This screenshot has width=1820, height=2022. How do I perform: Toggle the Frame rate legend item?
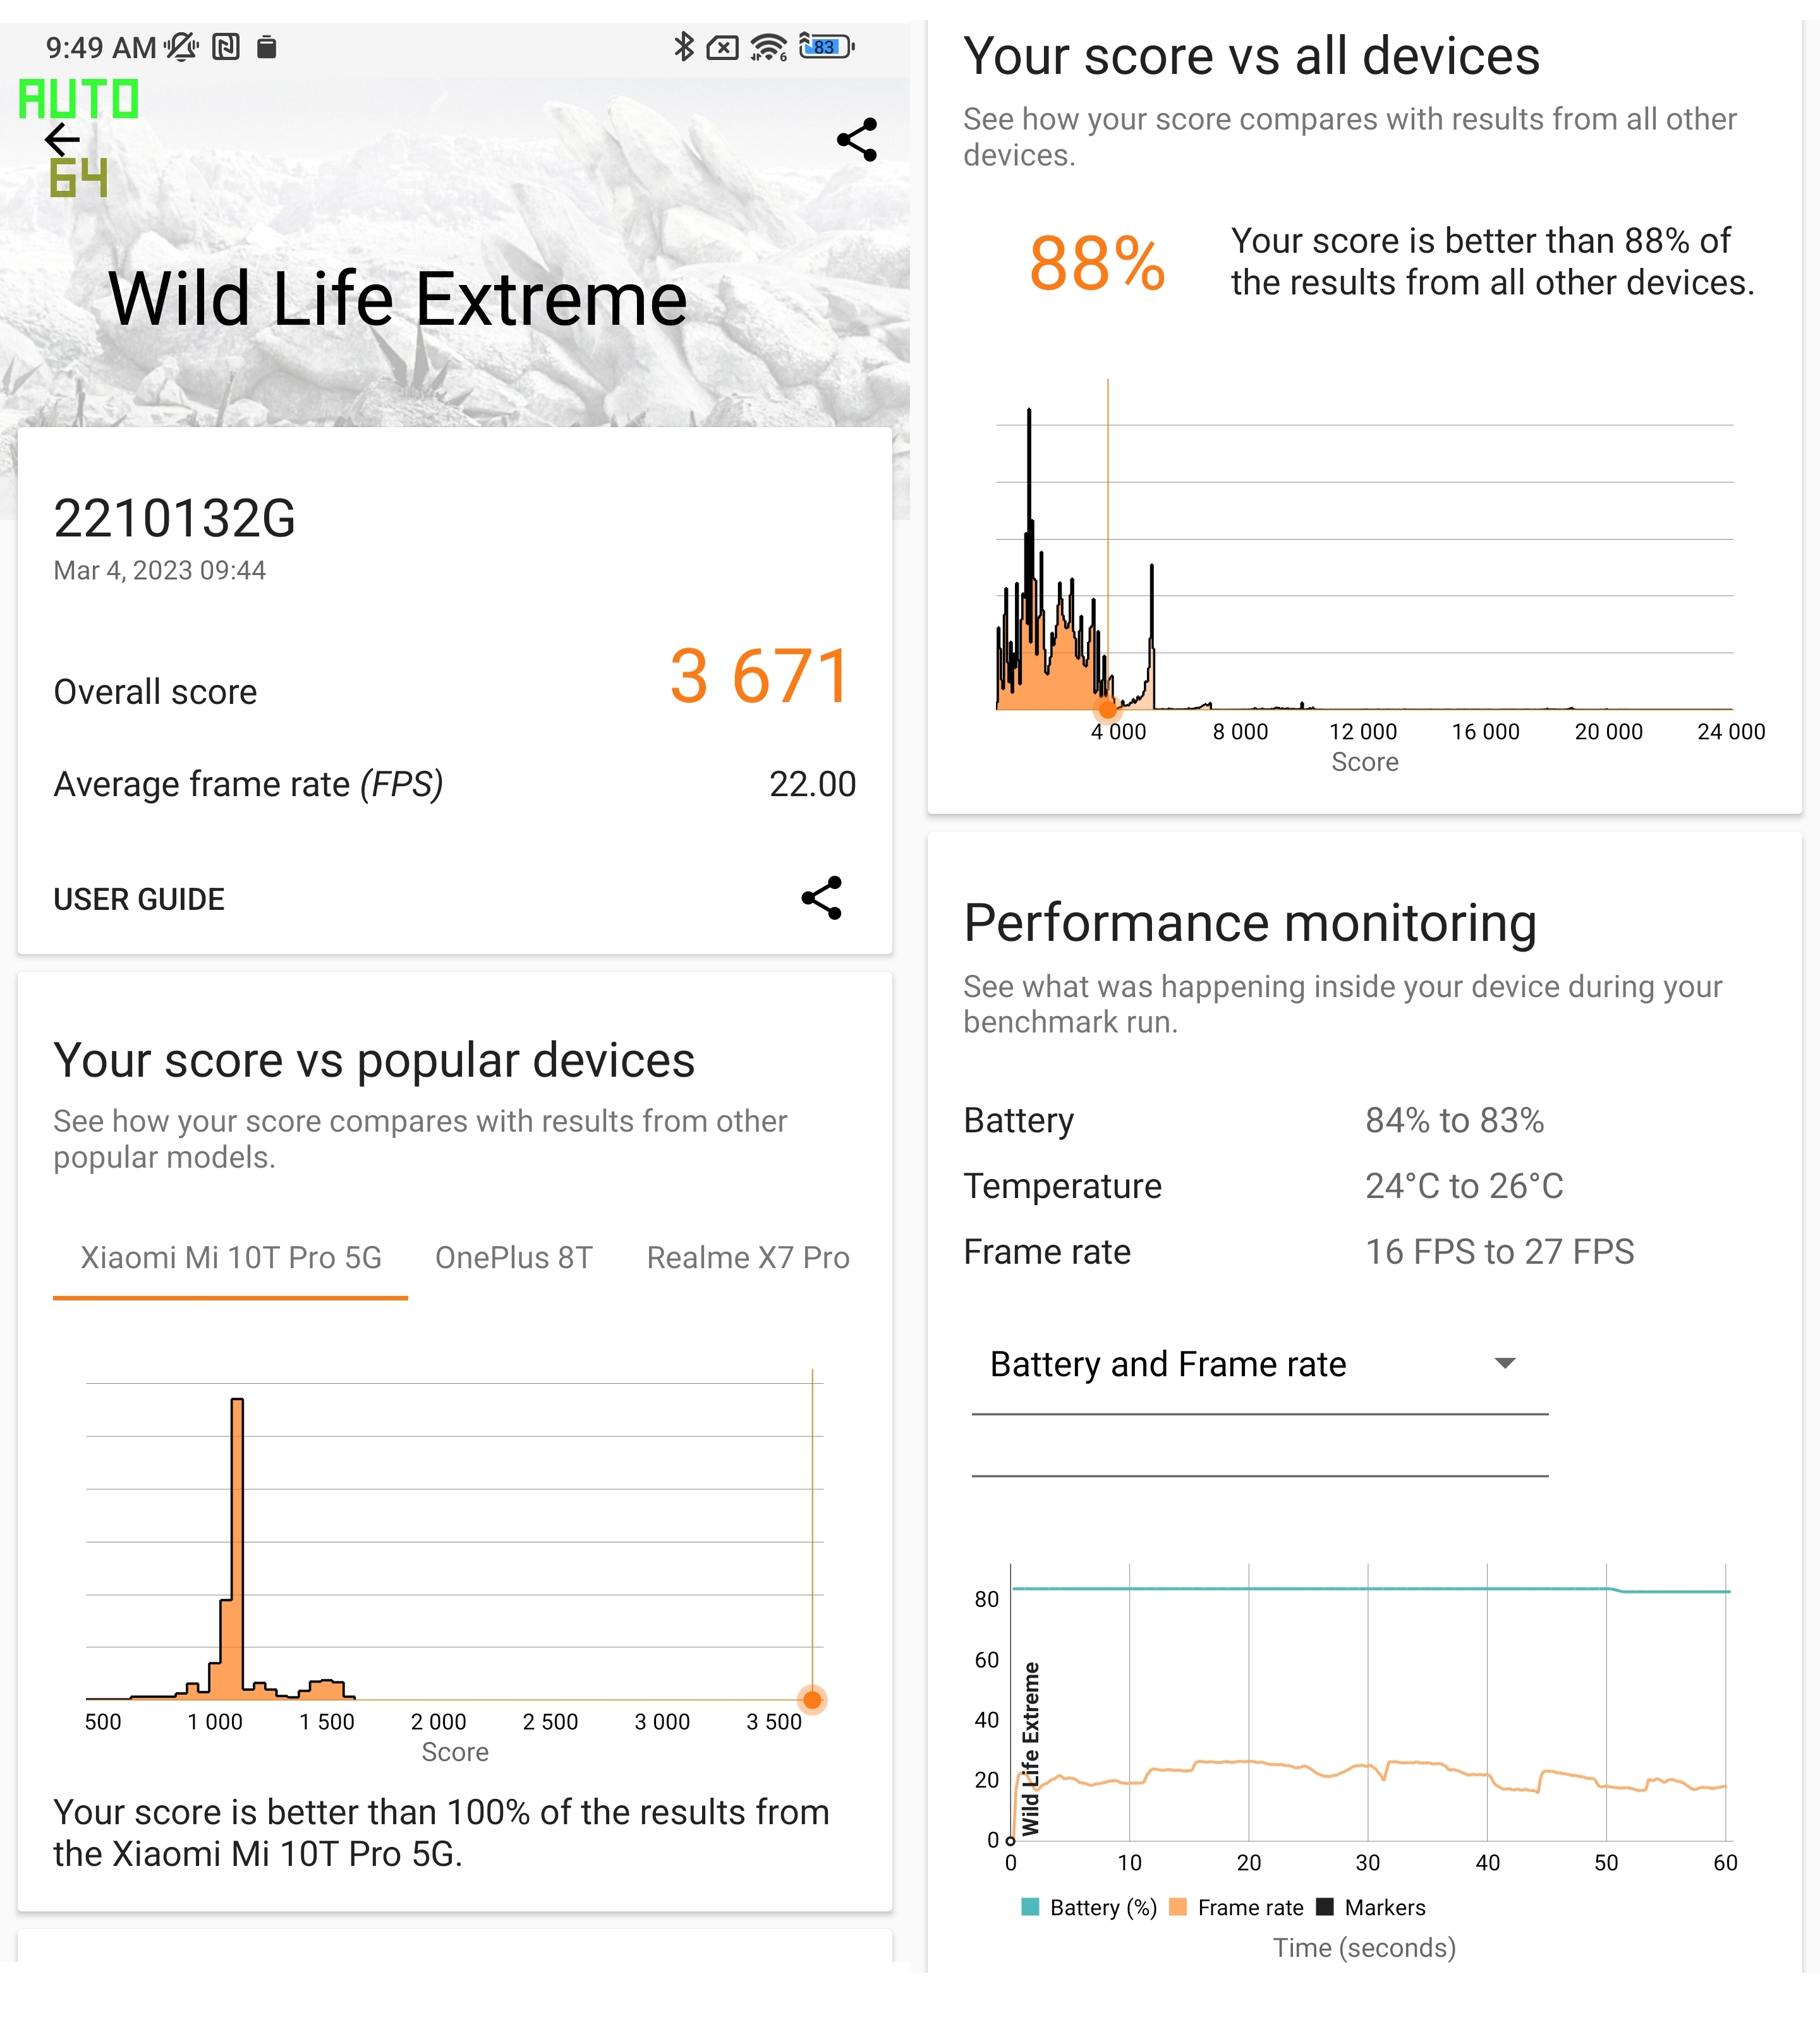(1237, 1907)
